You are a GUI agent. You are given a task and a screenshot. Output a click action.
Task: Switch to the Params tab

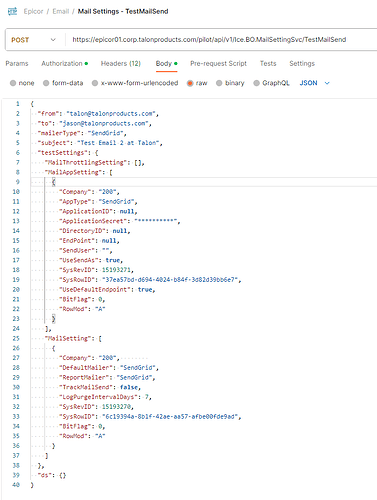tap(17, 63)
